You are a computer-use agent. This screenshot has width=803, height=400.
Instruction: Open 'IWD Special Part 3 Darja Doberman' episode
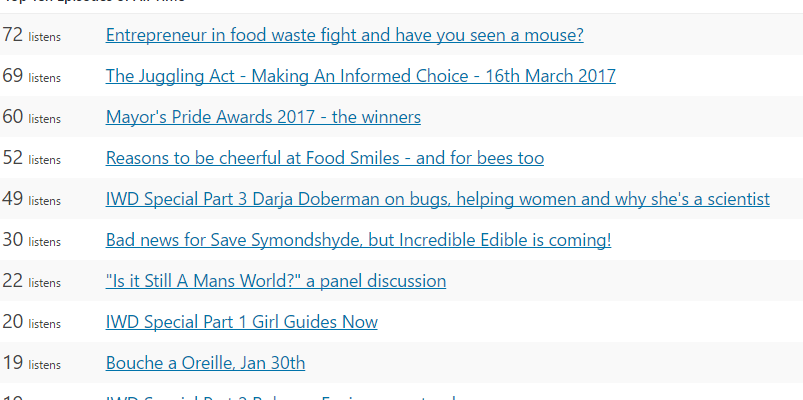(x=437, y=199)
